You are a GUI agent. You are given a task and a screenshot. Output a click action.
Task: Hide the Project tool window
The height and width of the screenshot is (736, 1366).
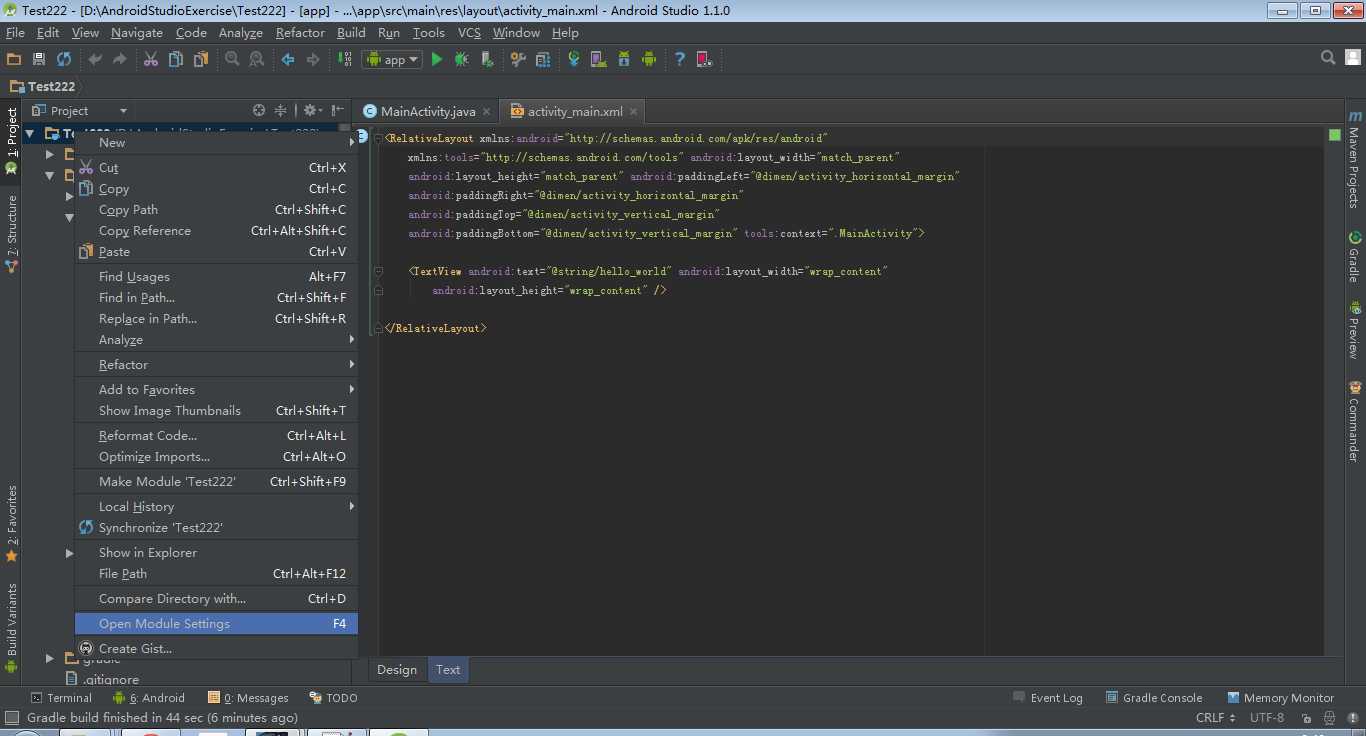coord(337,111)
